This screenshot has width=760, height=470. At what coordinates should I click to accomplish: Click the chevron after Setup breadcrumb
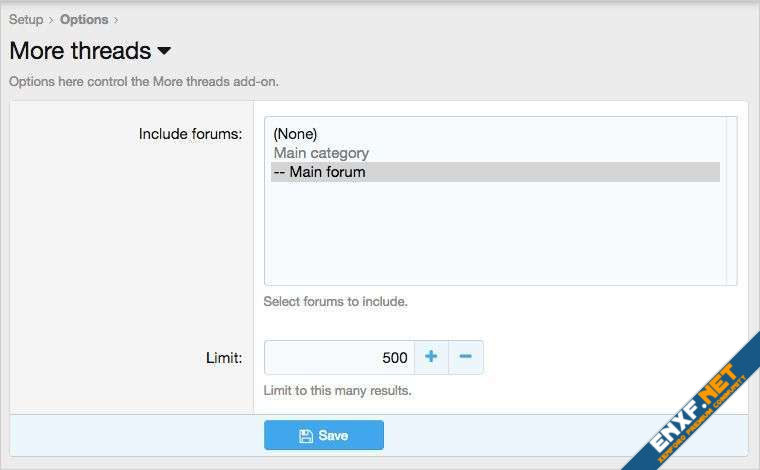(x=51, y=19)
